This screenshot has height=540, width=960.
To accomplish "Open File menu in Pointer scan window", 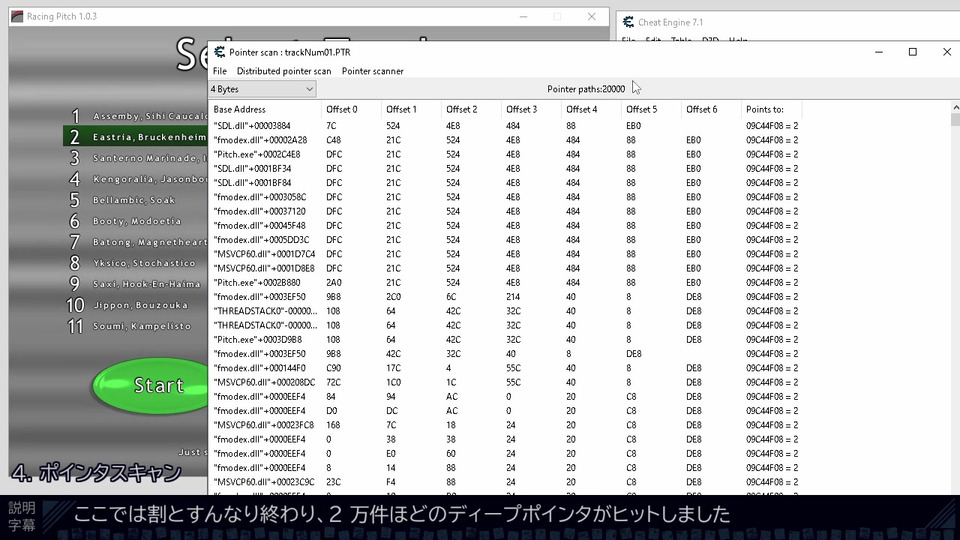I will point(220,71).
